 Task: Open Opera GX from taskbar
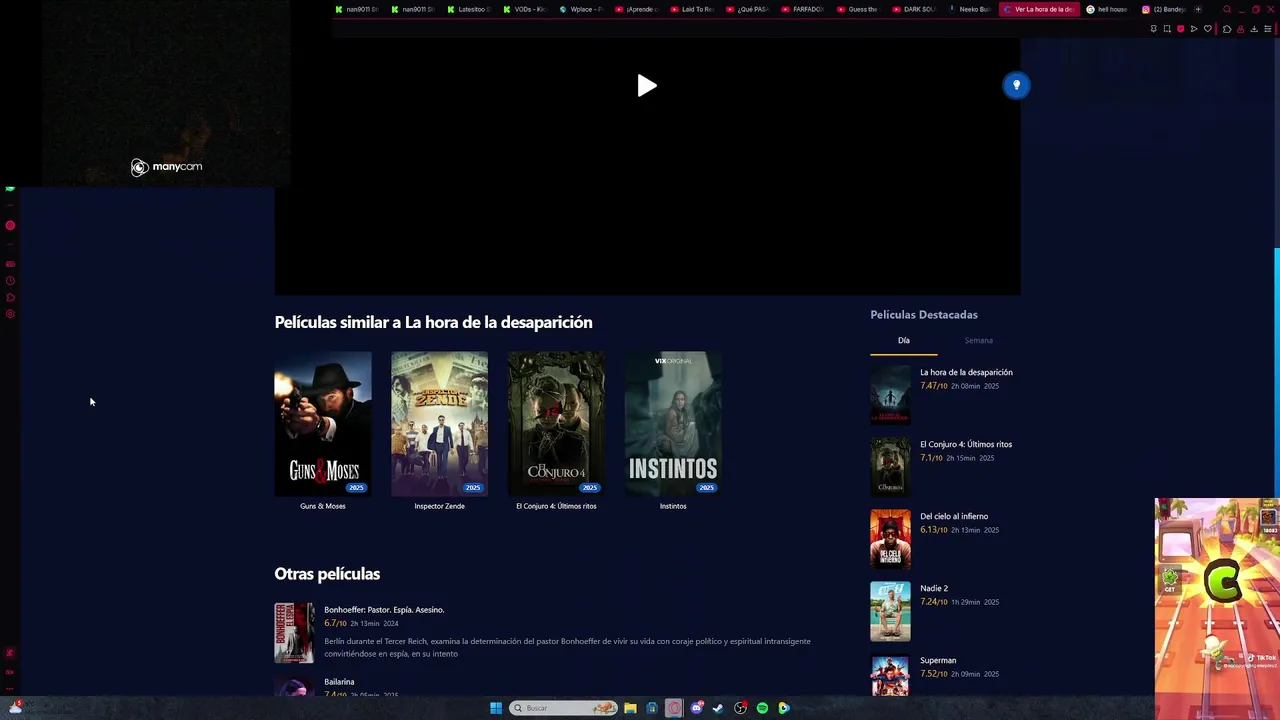tap(674, 708)
